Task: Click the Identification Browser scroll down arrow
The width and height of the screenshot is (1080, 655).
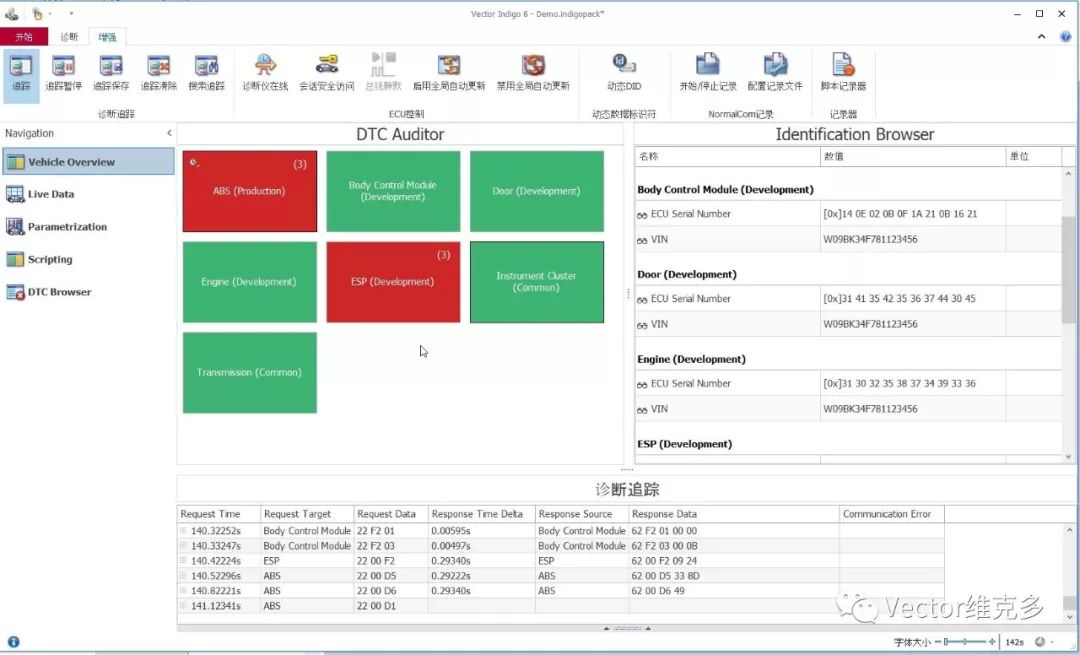Action: click(1068, 457)
